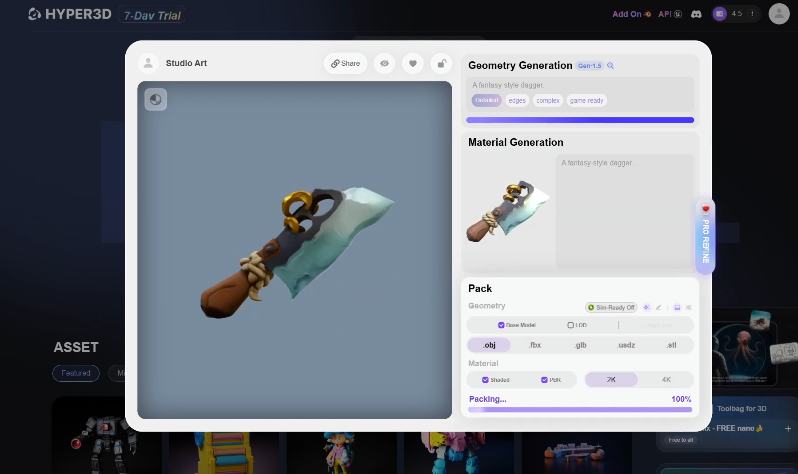Click the Material Generation prompt field
The width and height of the screenshot is (798, 474).
[x=624, y=211]
